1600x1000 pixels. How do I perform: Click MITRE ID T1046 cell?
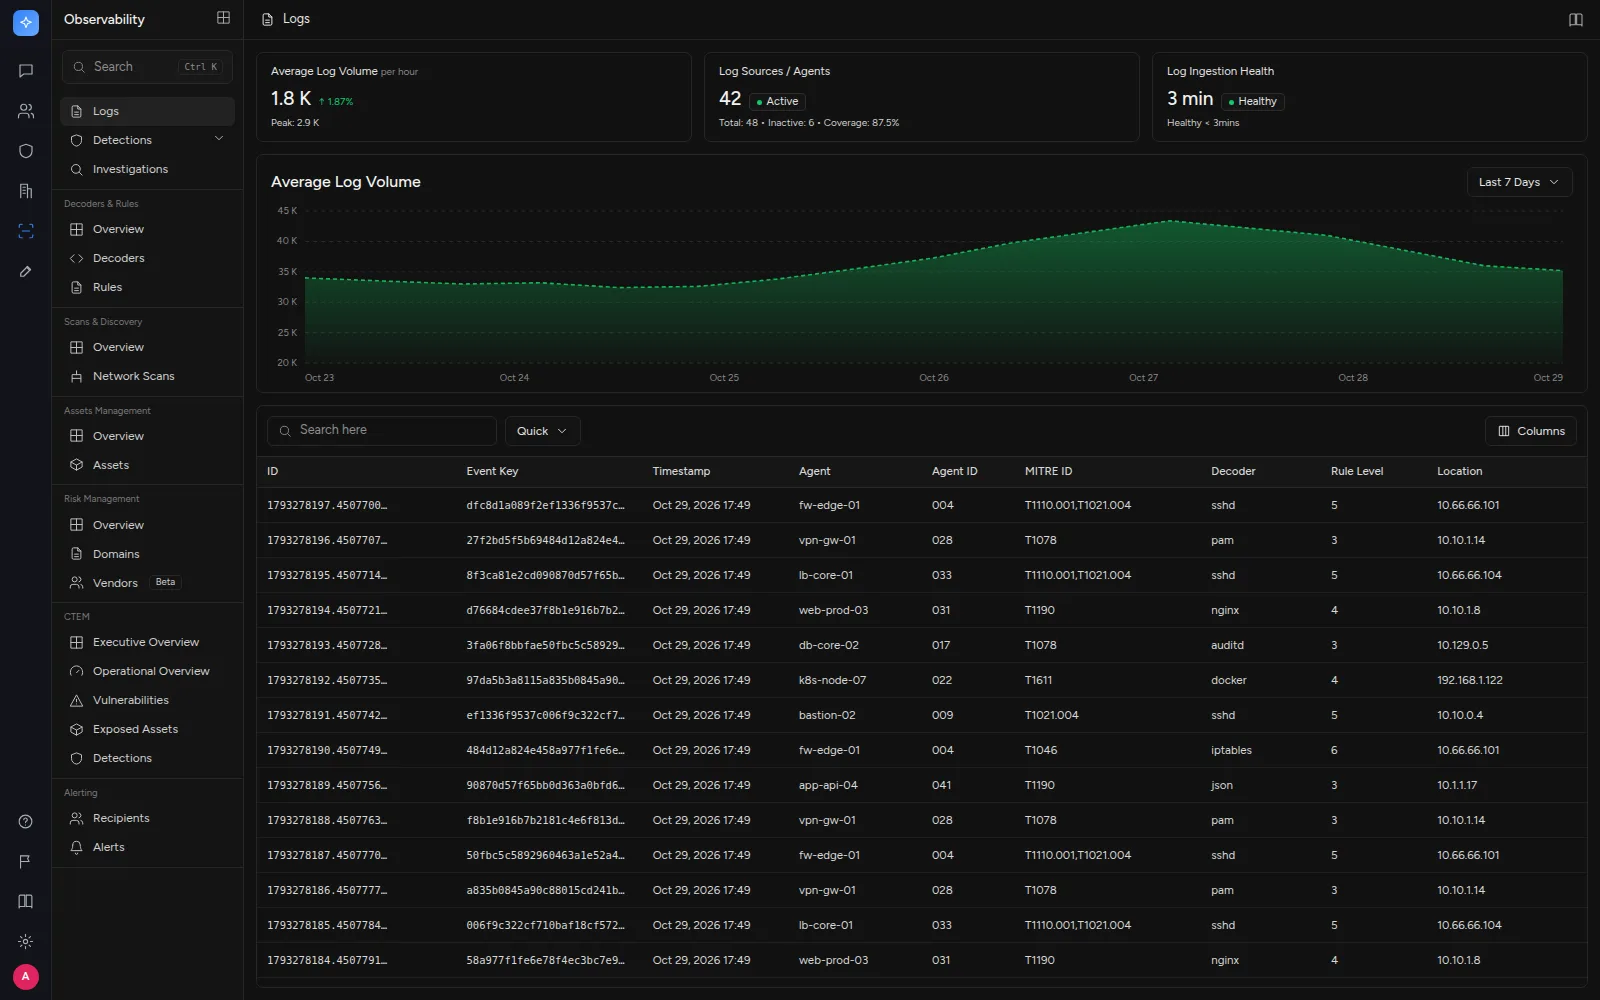(1040, 750)
